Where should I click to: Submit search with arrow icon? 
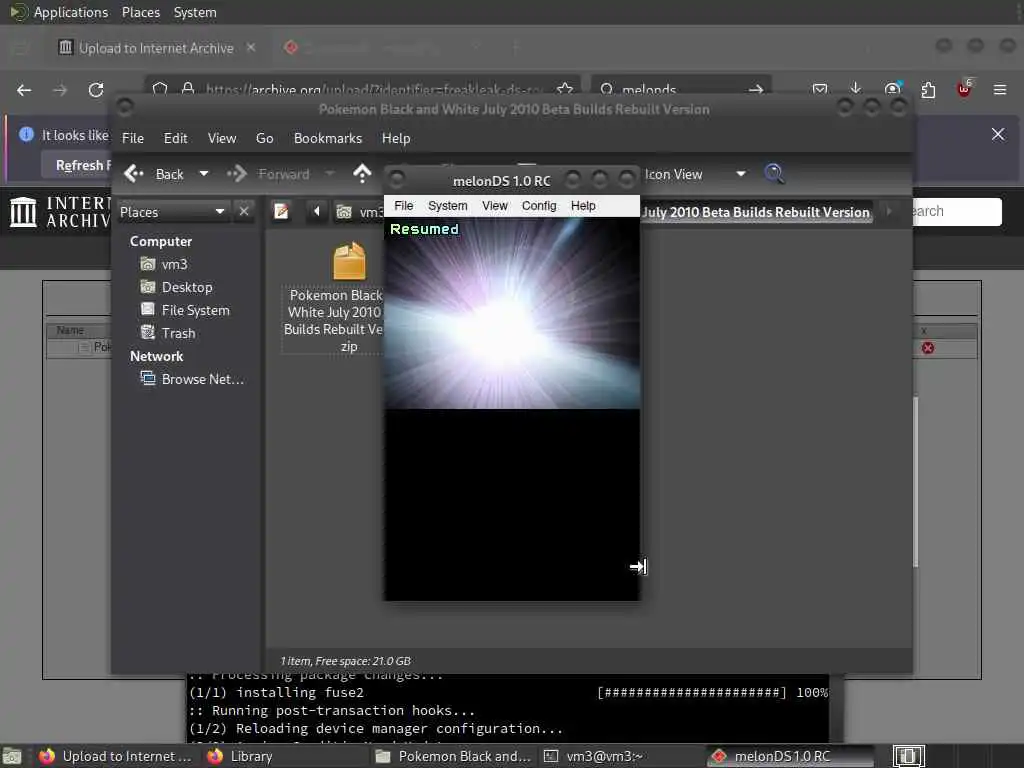pos(756,89)
